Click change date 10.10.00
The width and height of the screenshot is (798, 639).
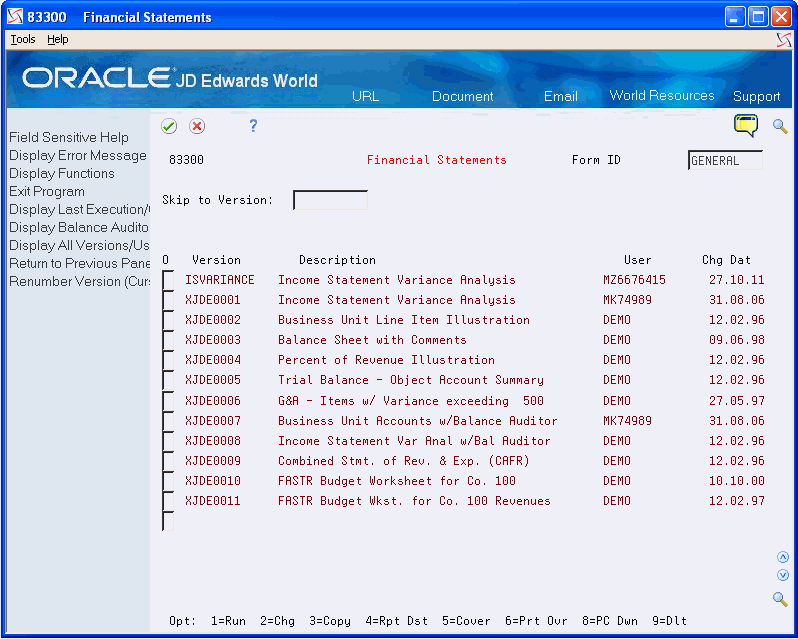pyautogui.click(x=736, y=481)
